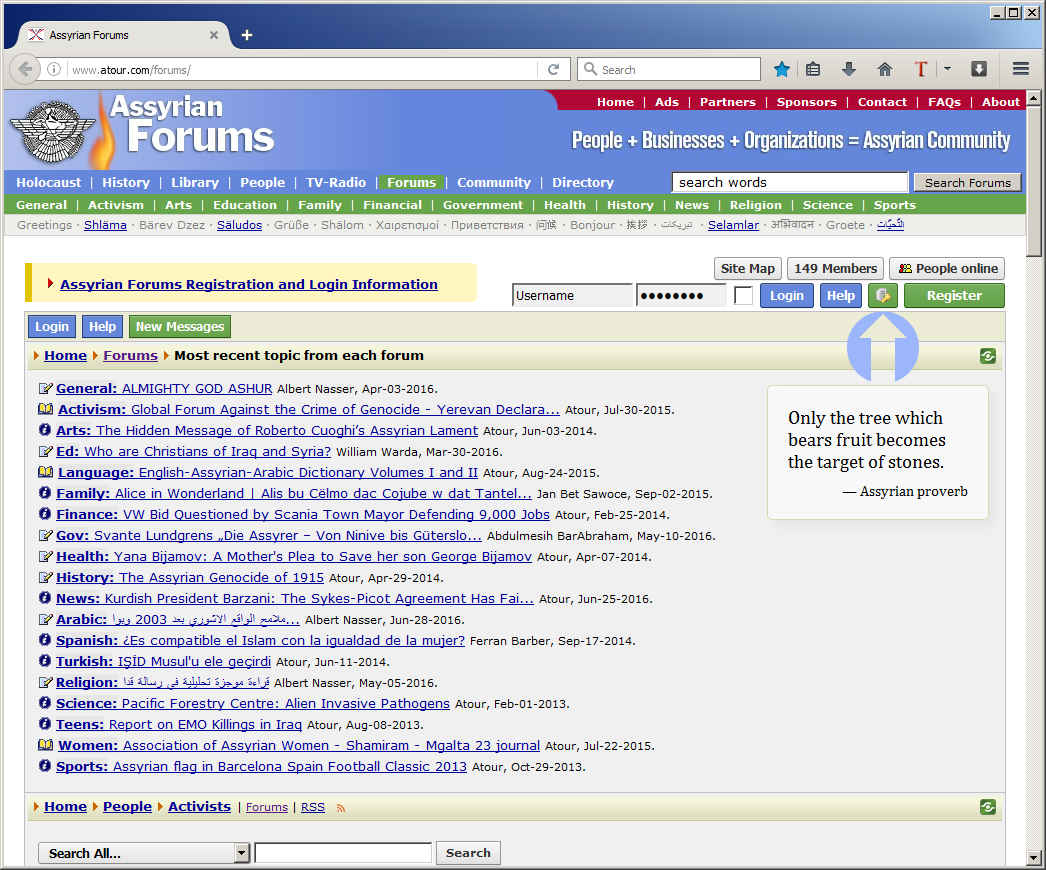The height and width of the screenshot is (870, 1046).
Task: Click the bottom search text field
Action: [343, 853]
